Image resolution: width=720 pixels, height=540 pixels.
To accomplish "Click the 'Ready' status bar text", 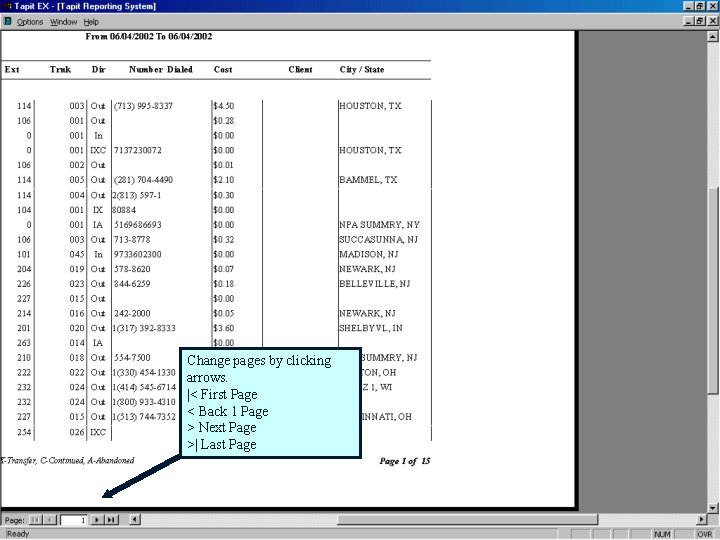I will point(18,534).
